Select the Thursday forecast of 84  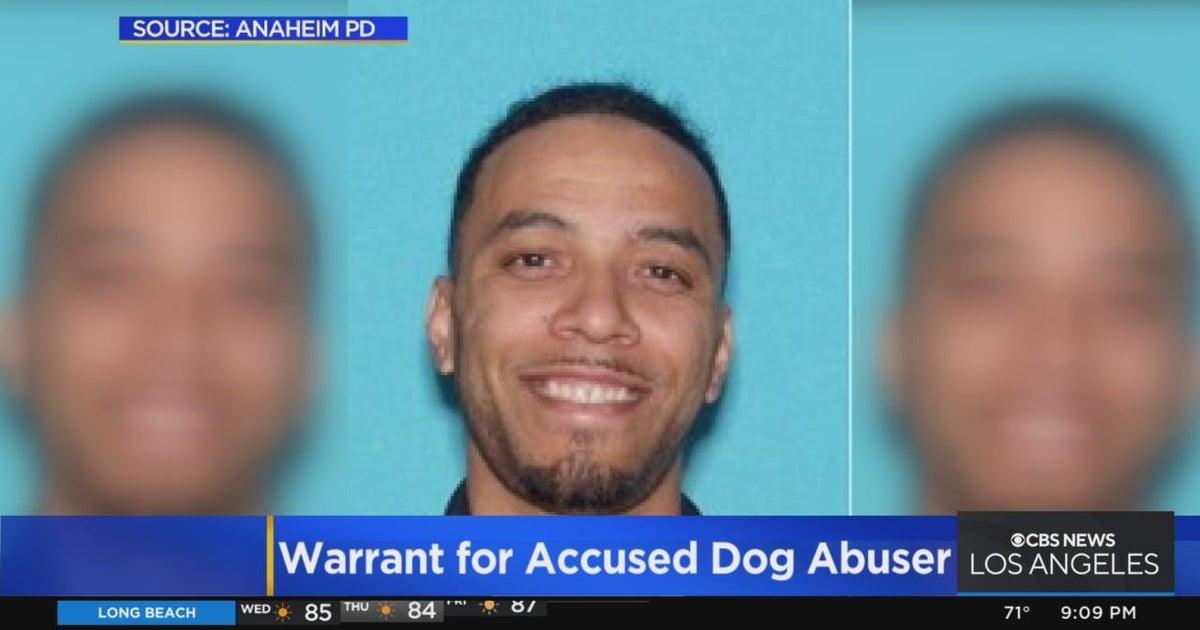point(421,611)
